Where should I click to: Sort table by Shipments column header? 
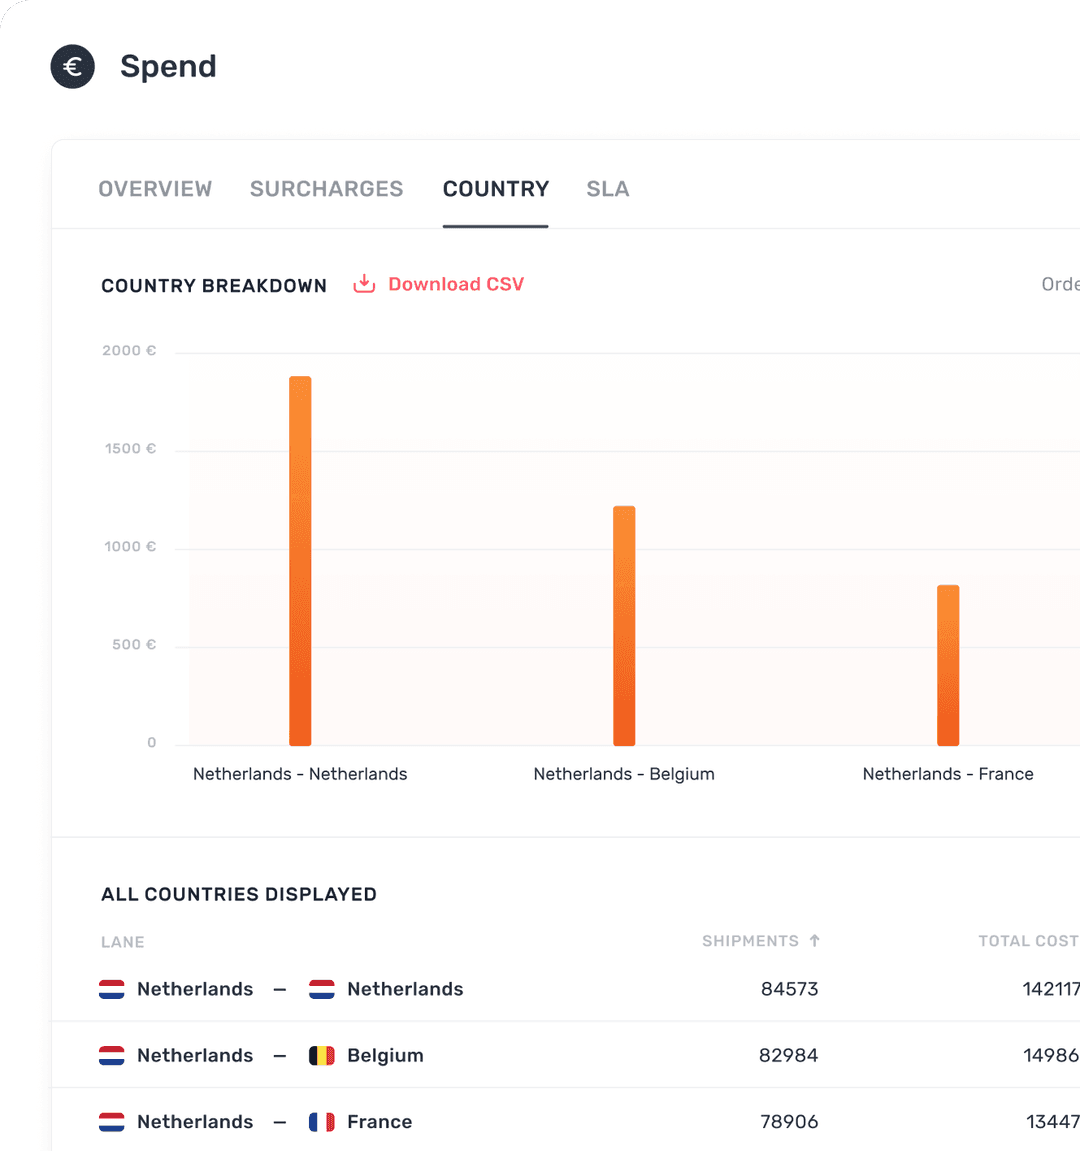point(750,941)
